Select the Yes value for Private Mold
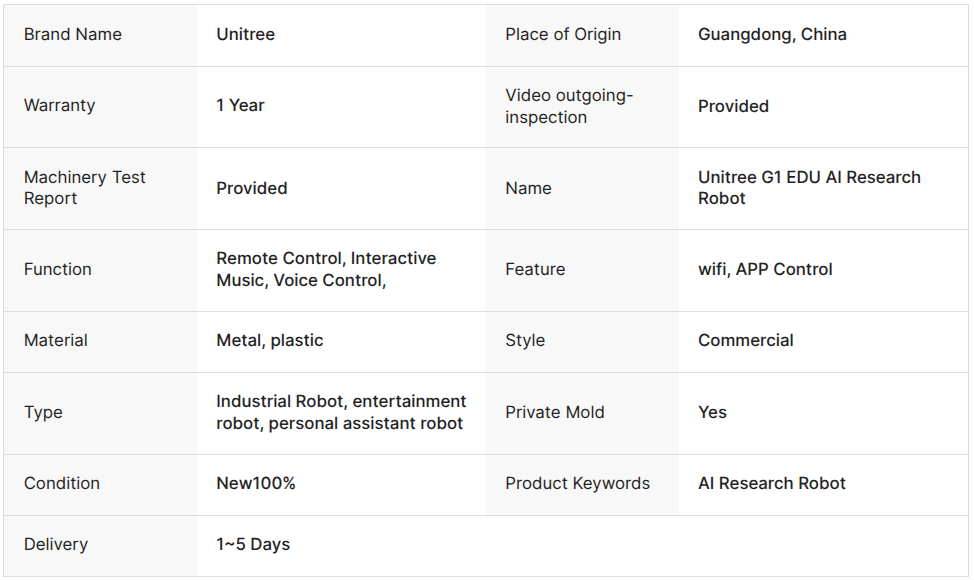This screenshot has width=974, height=580. click(712, 412)
